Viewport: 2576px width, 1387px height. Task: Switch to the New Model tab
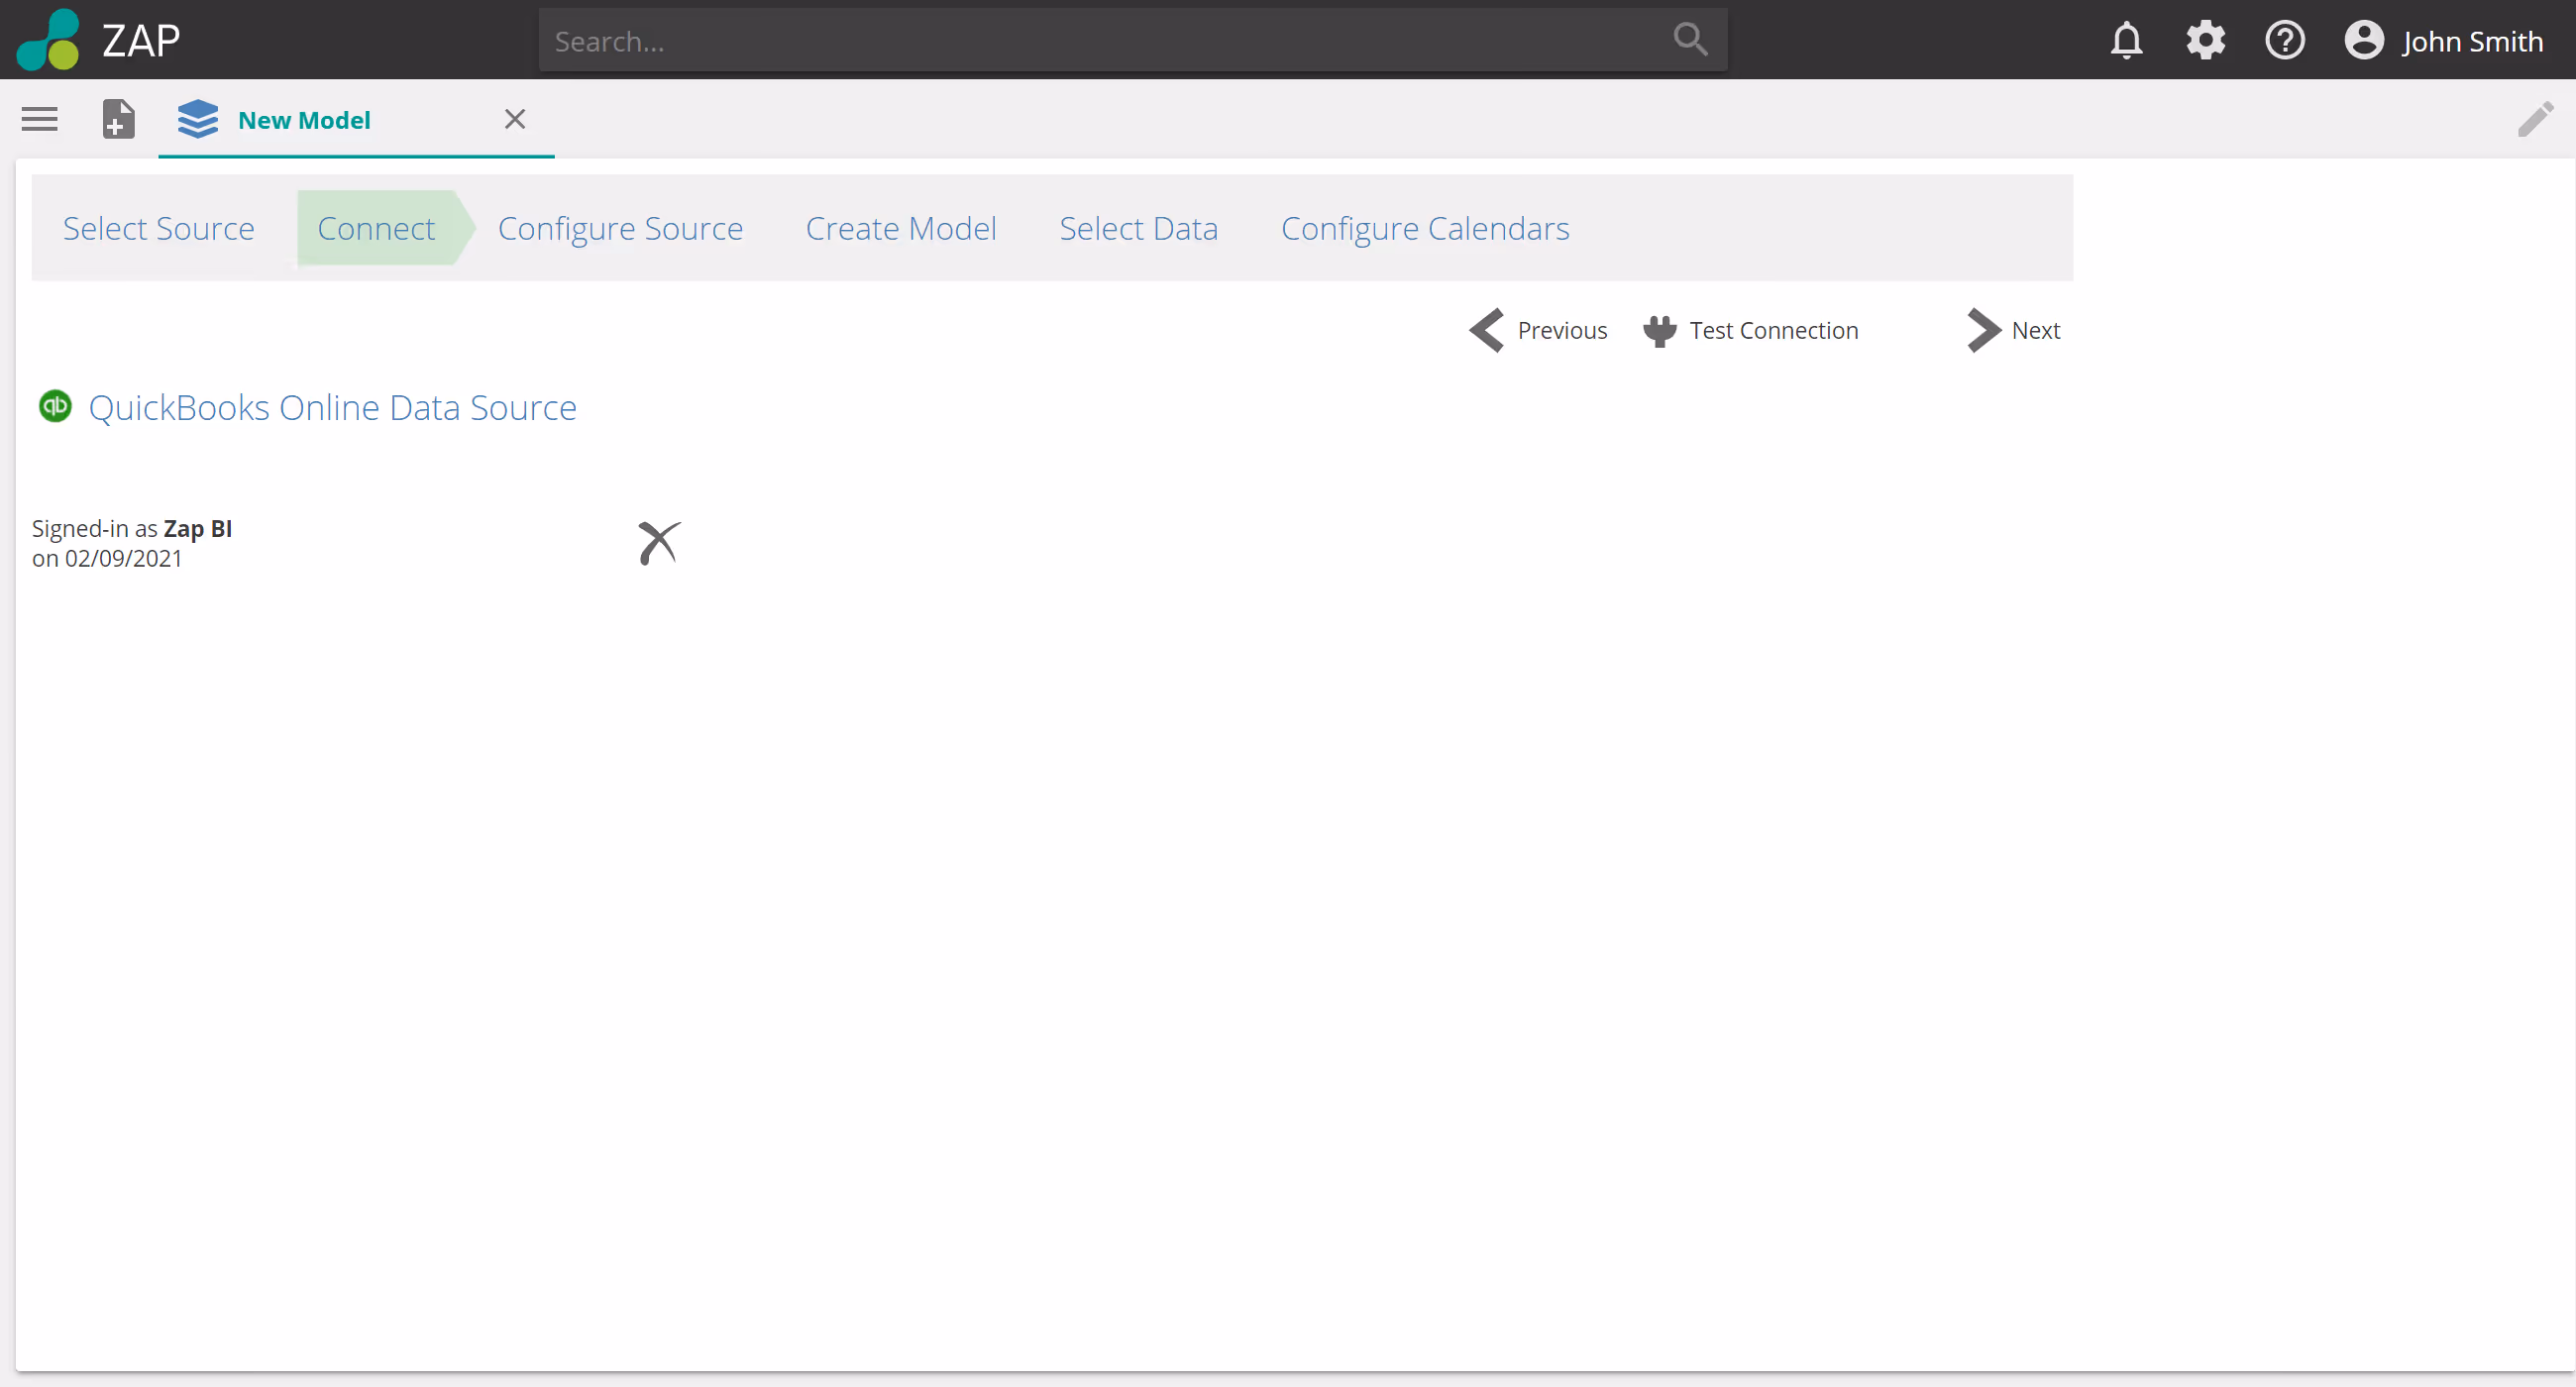coord(304,120)
